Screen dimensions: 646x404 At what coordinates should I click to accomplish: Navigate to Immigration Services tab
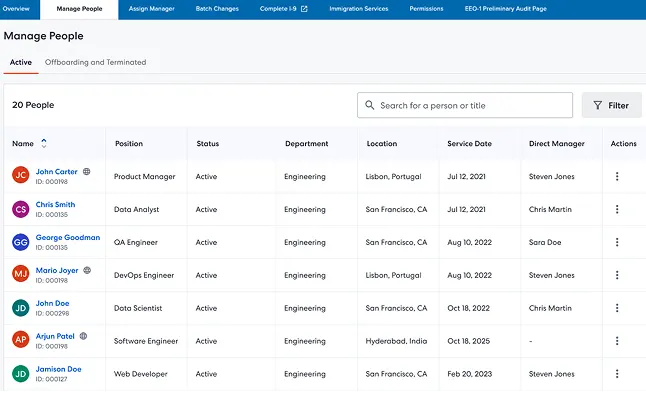tap(359, 9)
